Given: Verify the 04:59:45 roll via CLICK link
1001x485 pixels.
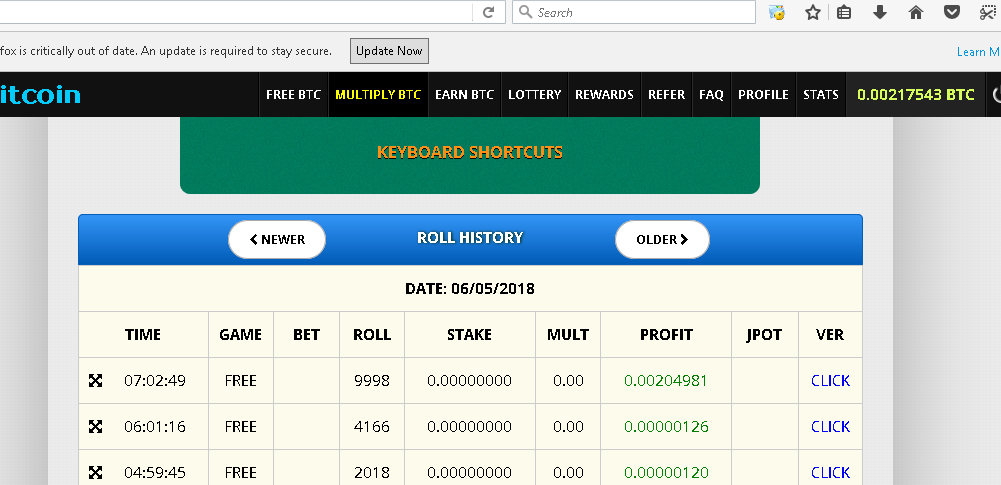Looking at the screenshot, I should coord(831,473).
